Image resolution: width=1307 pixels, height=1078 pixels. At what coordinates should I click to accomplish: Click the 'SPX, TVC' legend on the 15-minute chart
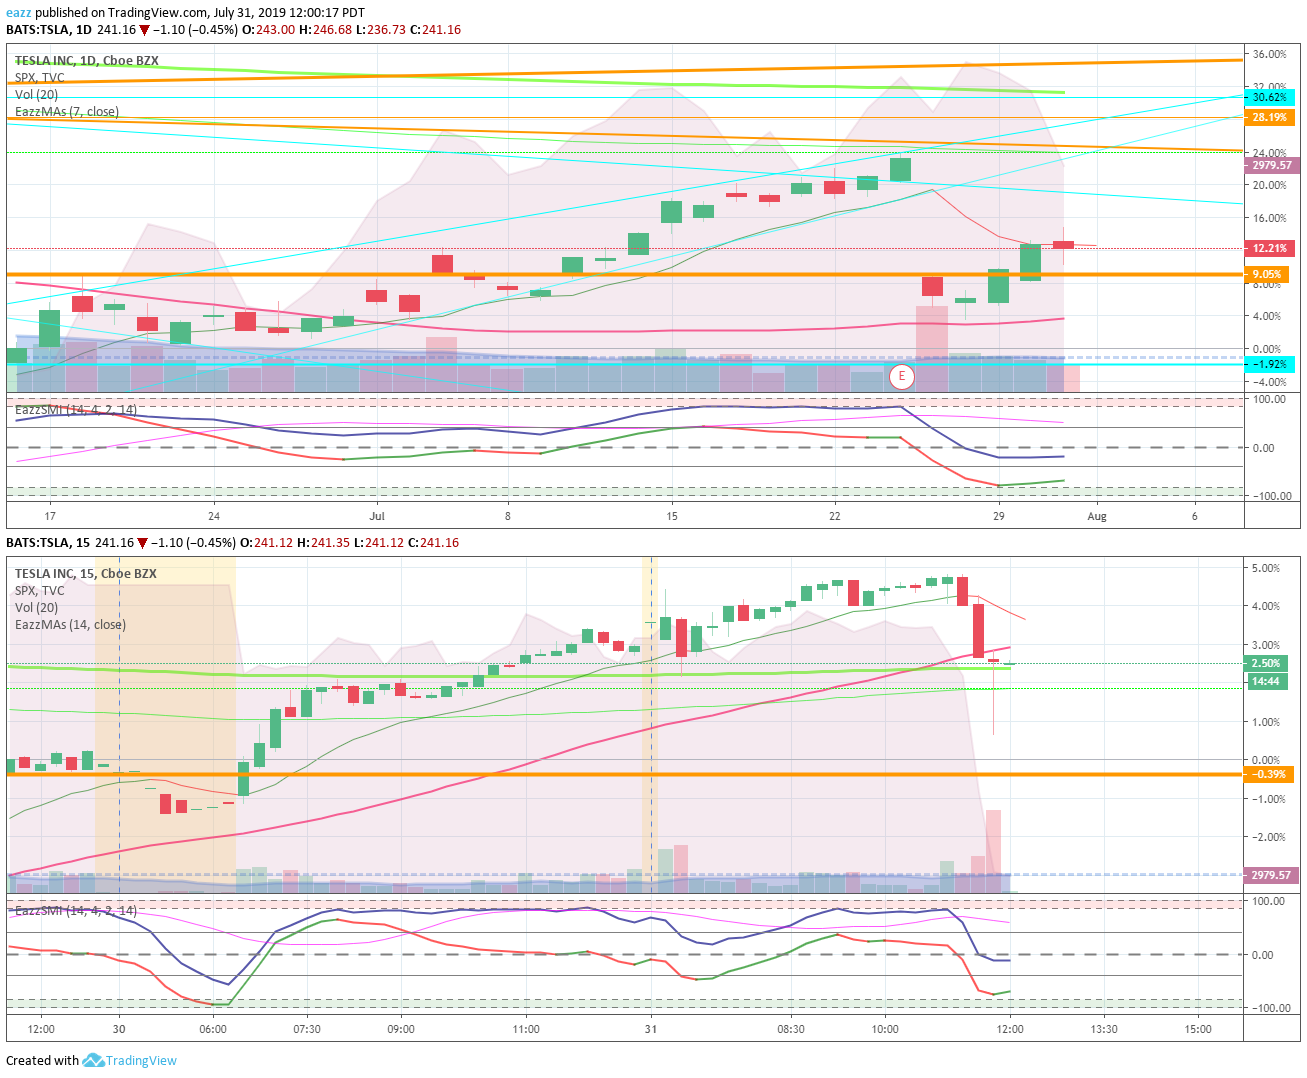pos(40,590)
